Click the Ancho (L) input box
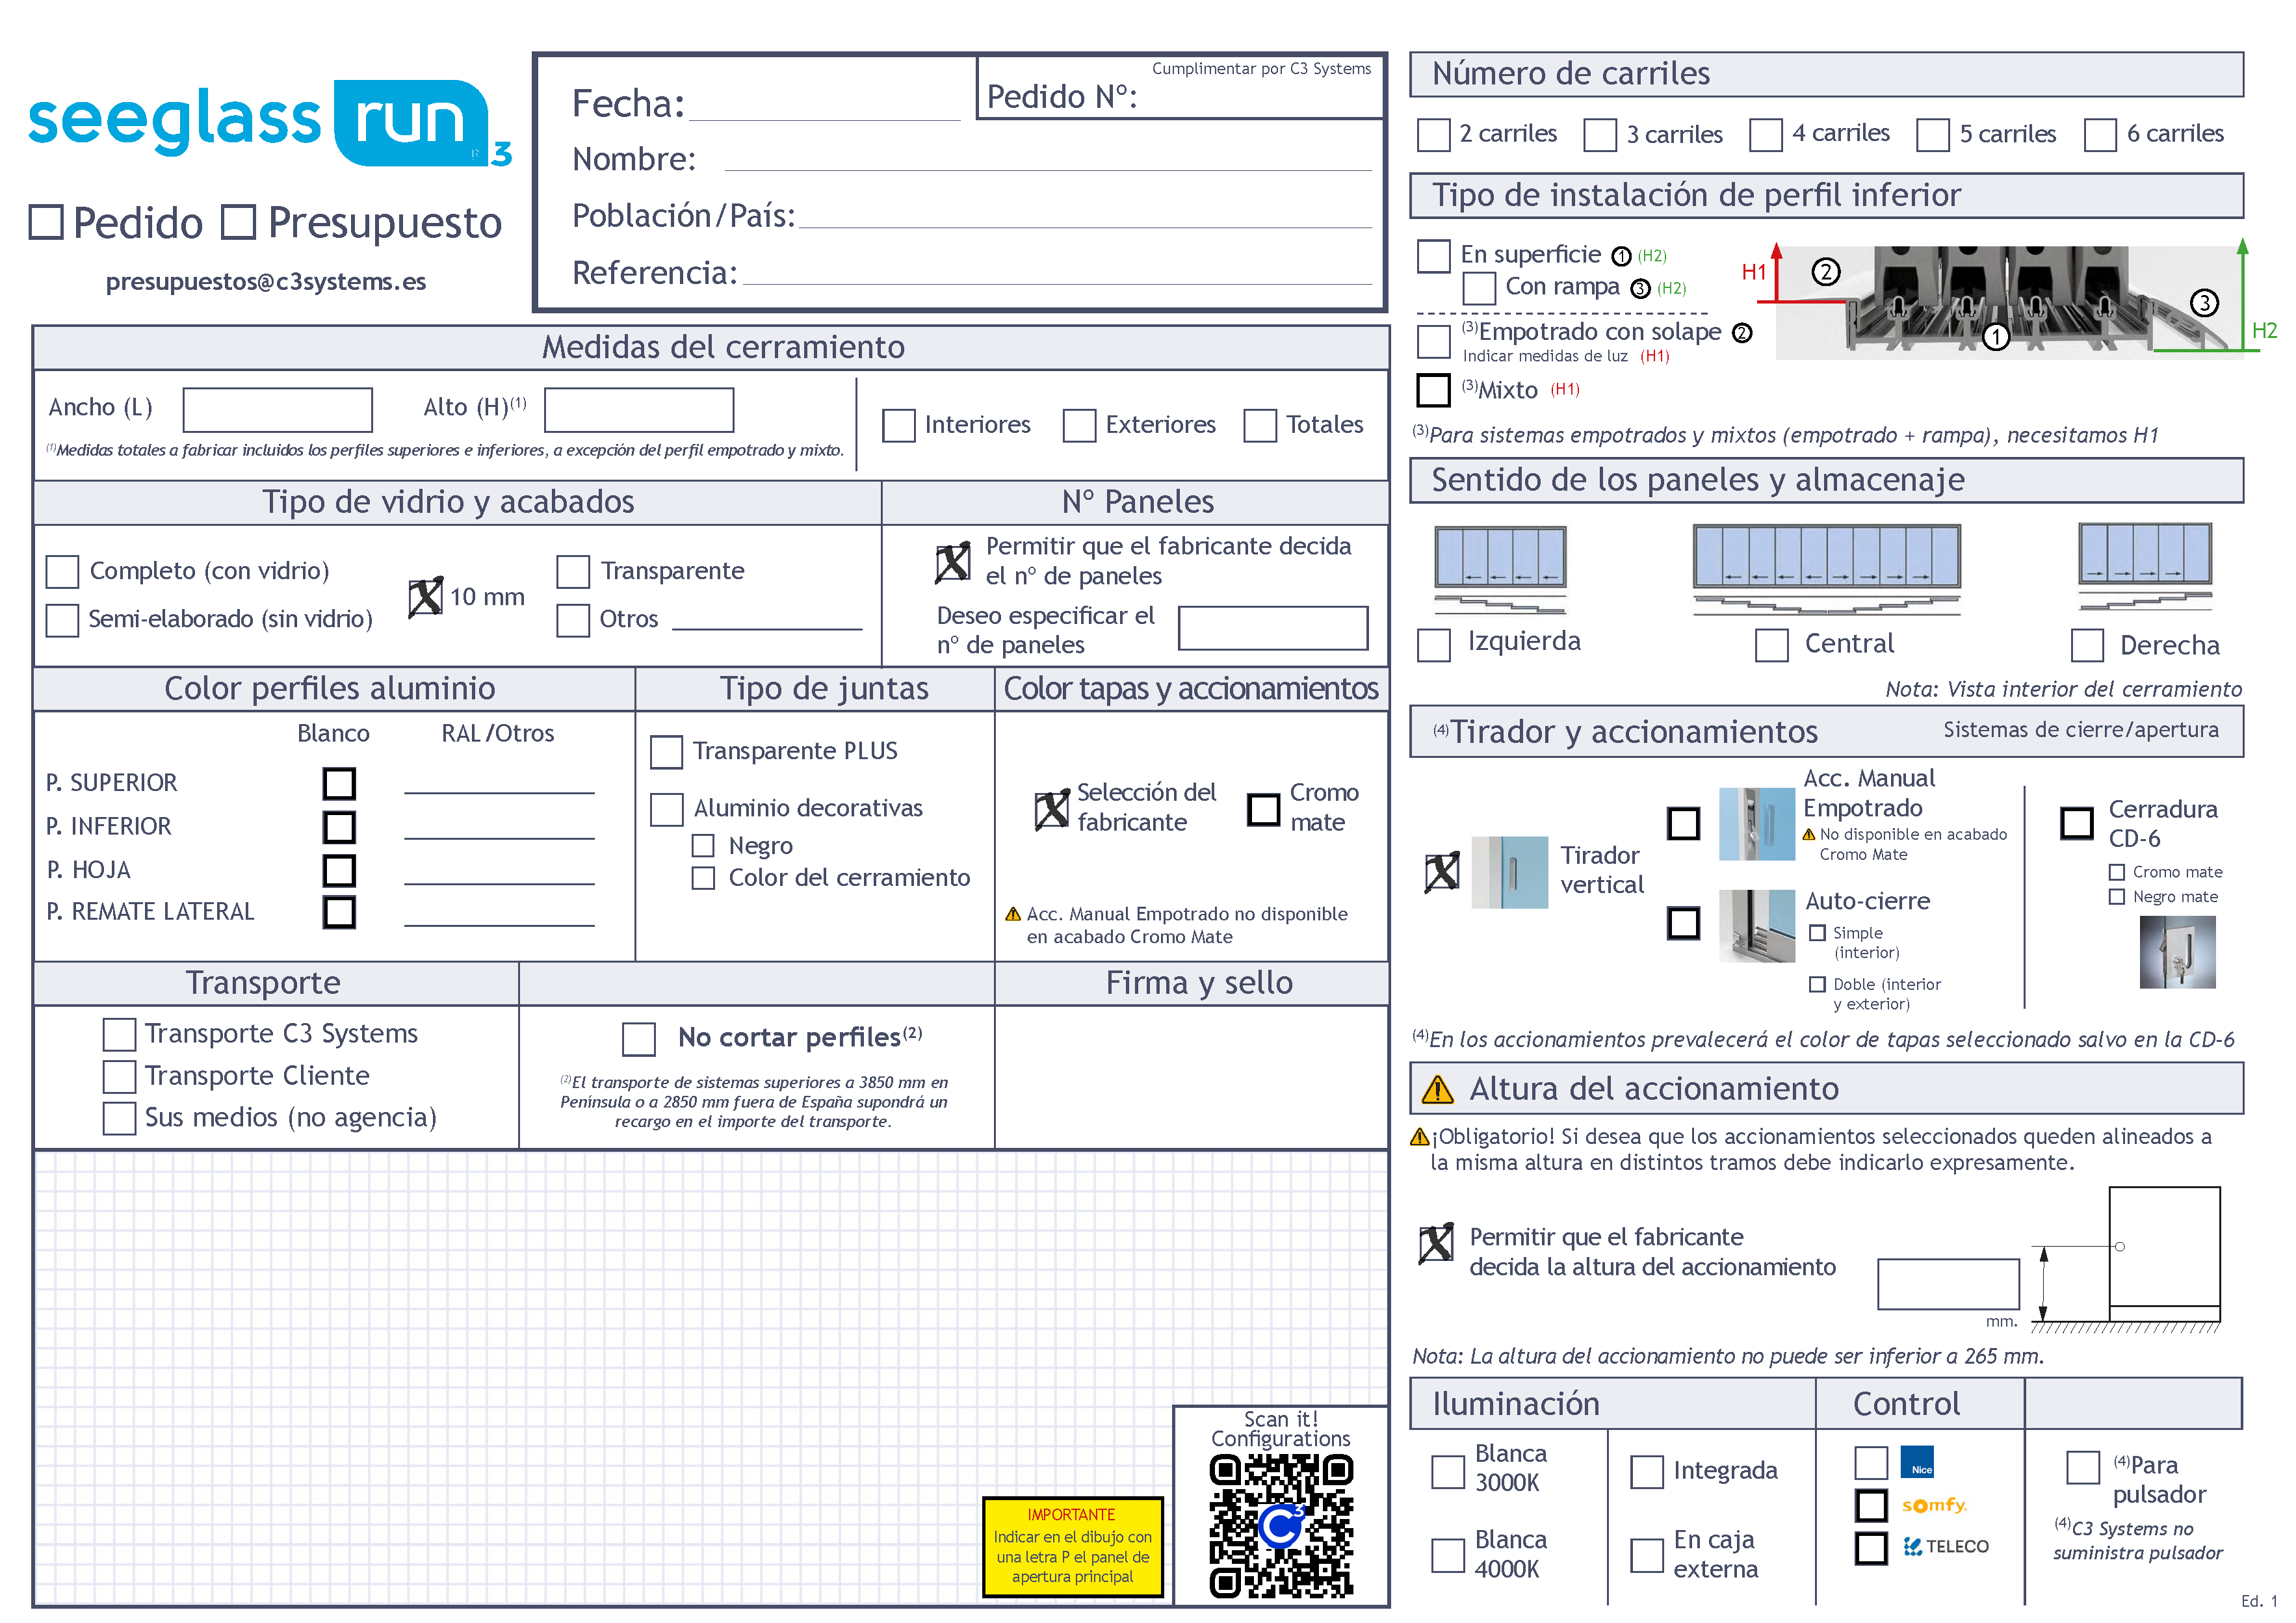 click(x=278, y=410)
